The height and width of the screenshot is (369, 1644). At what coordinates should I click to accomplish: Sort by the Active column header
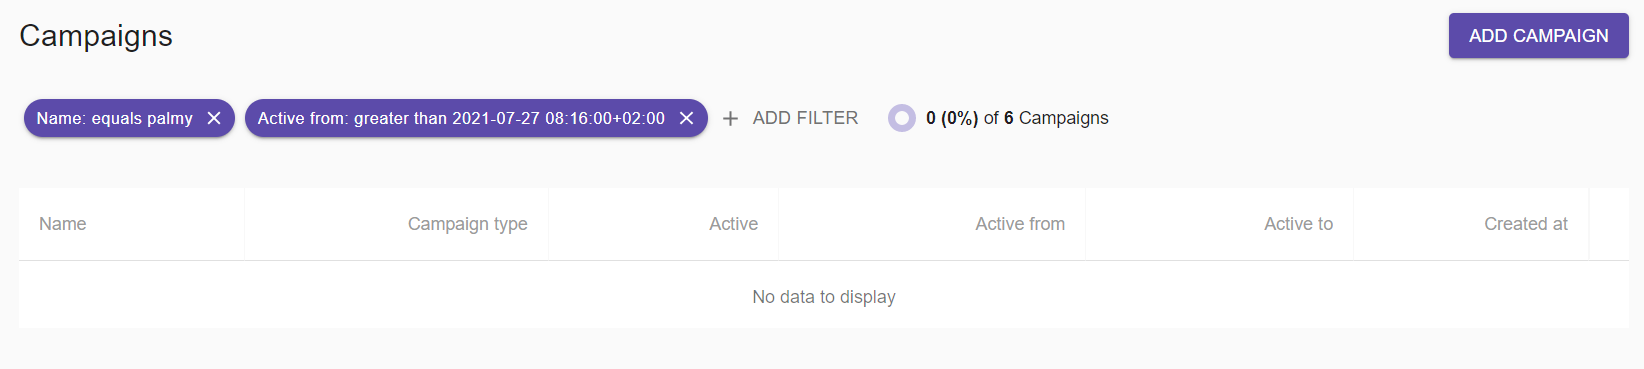click(733, 224)
